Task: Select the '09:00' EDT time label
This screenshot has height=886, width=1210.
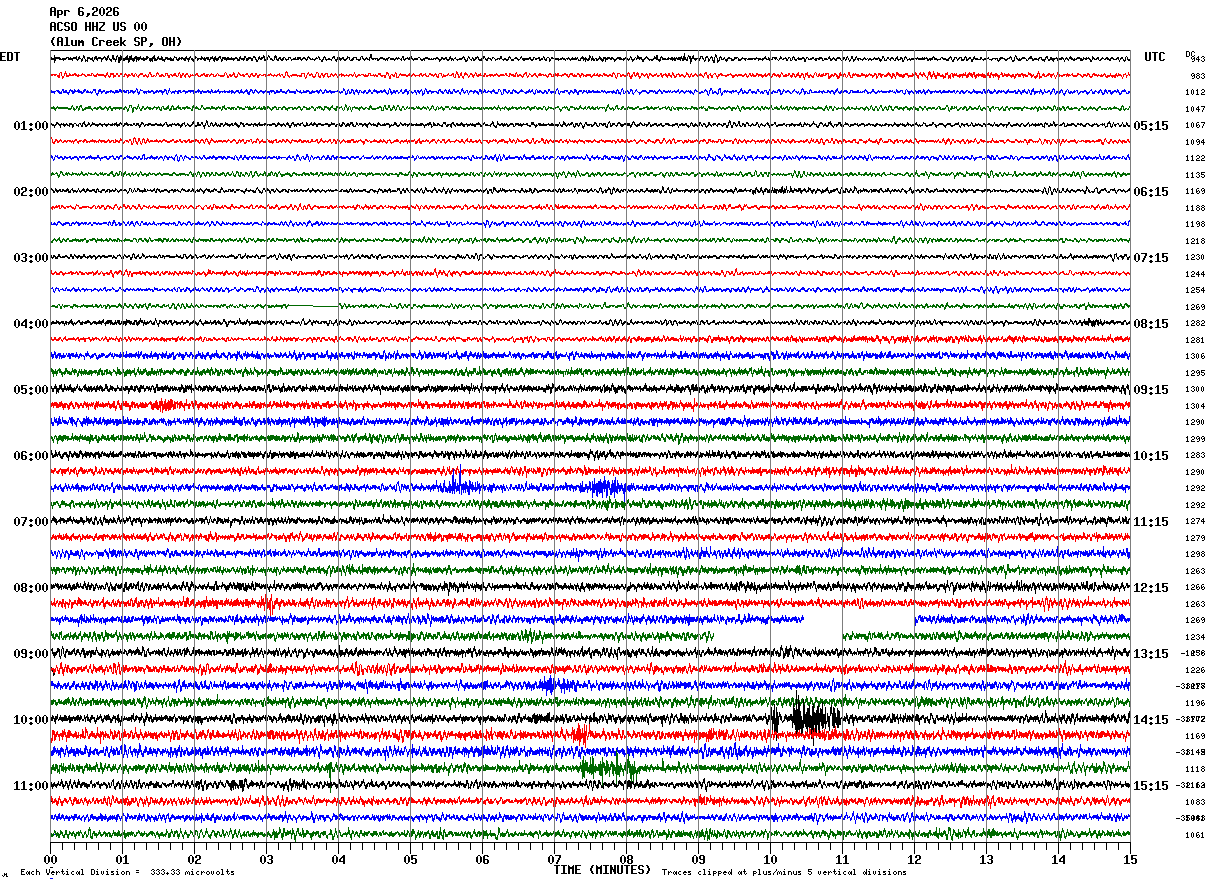Action: click(x=30, y=654)
